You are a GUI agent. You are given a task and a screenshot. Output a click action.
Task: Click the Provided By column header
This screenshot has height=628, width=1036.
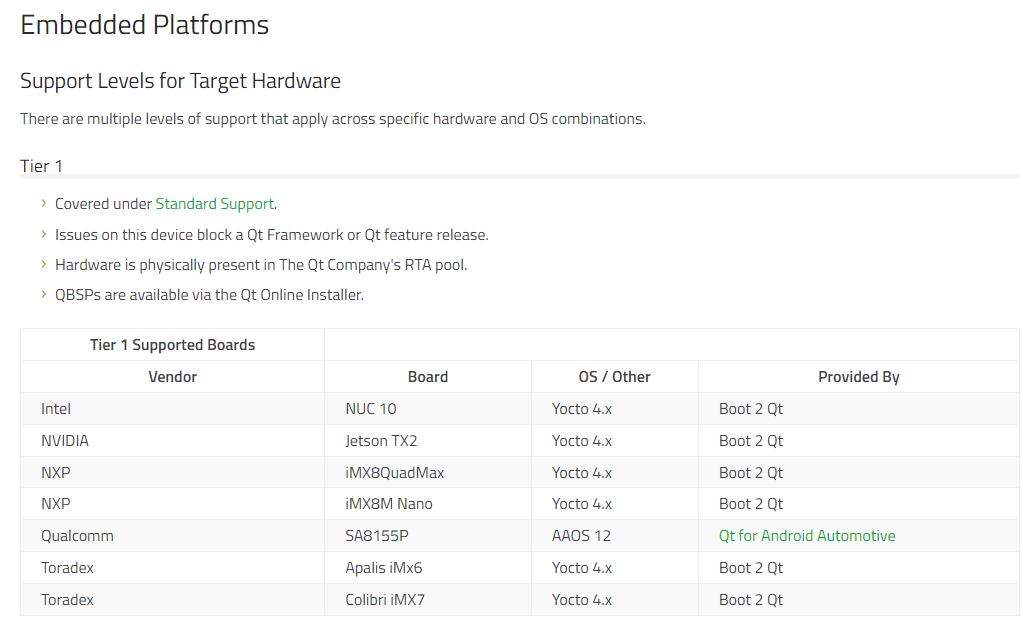[x=858, y=377]
